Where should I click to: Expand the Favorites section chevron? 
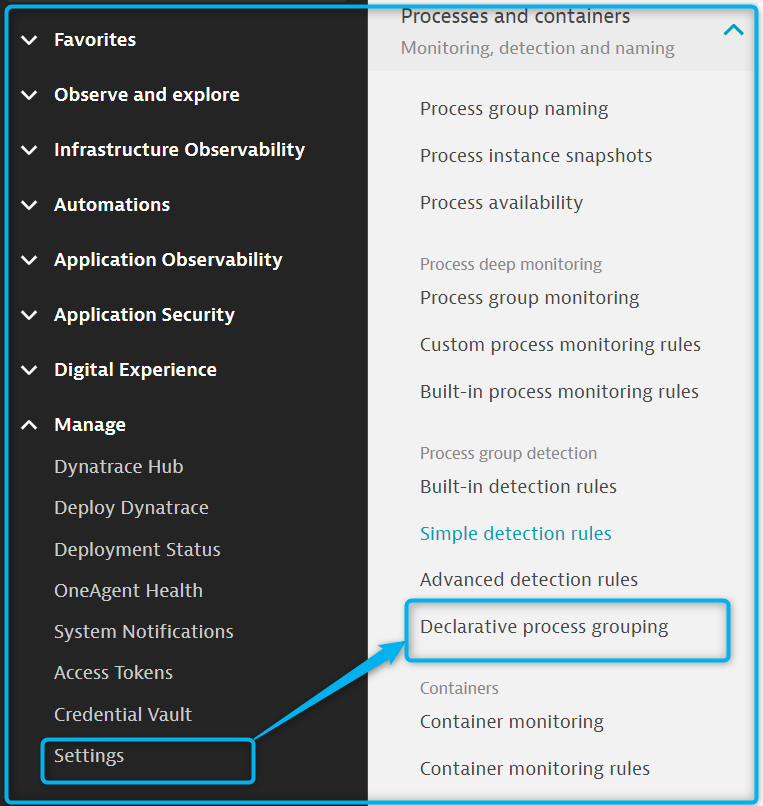coord(29,40)
